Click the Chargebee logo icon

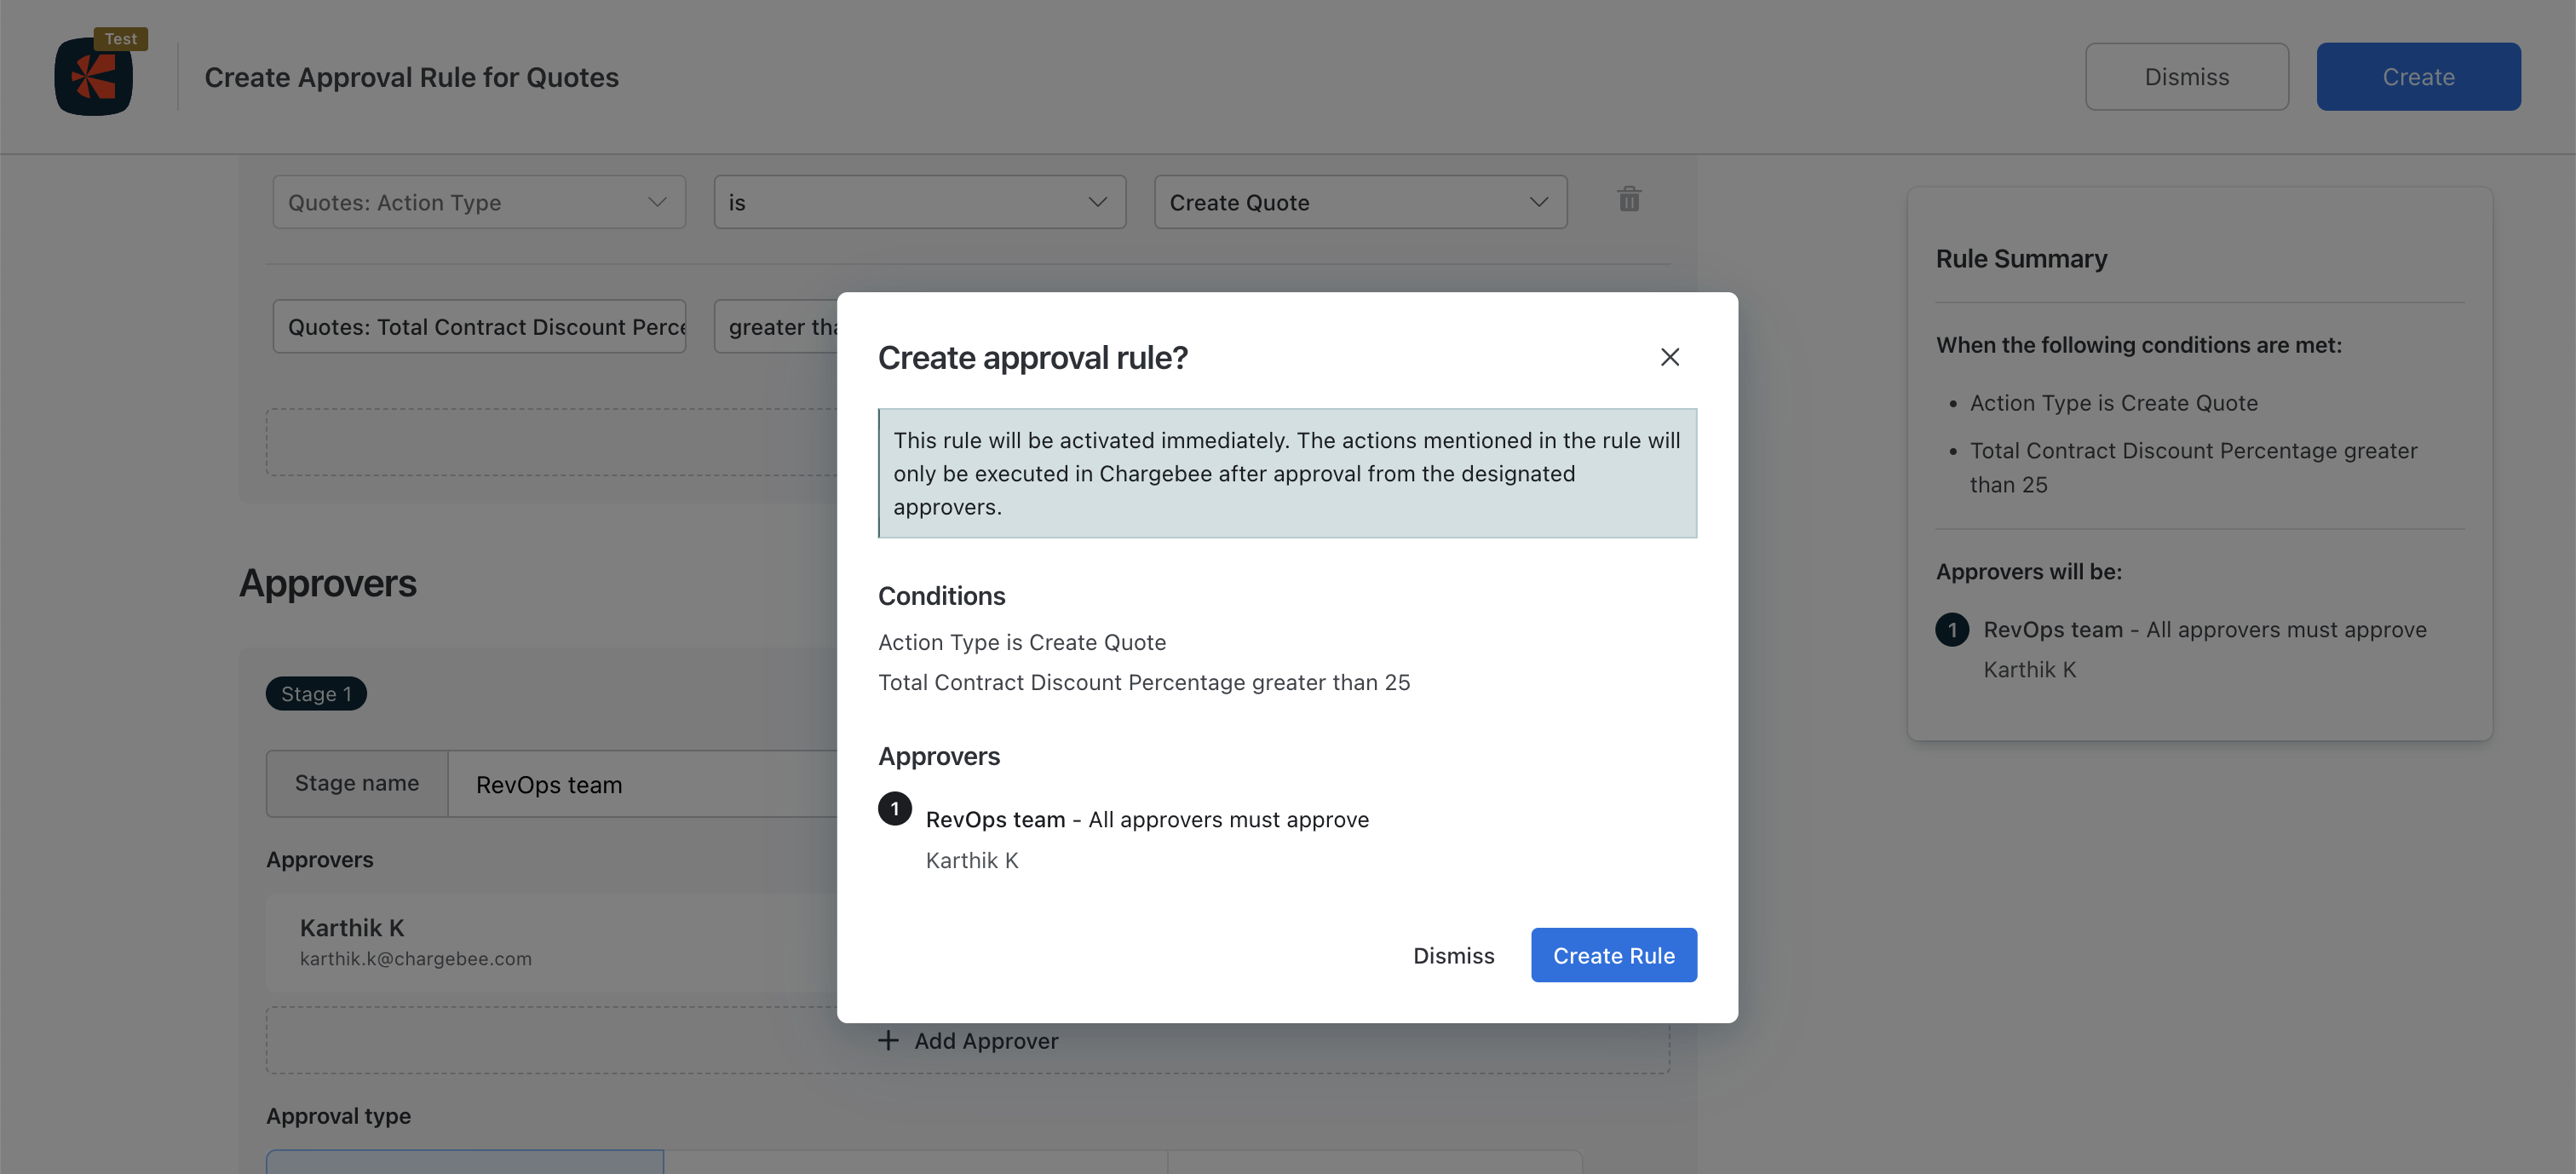[x=93, y=78]
